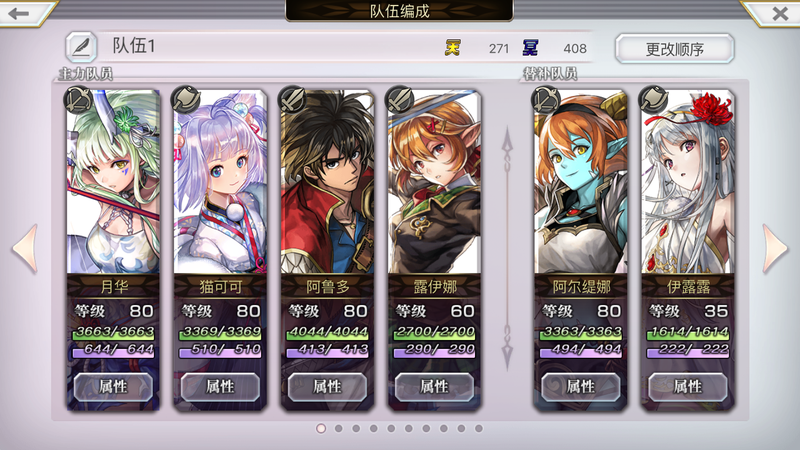Click the sword weapon icon on 露伊娜
Viewport: 800px width, 450px height.
click(399, 99)
